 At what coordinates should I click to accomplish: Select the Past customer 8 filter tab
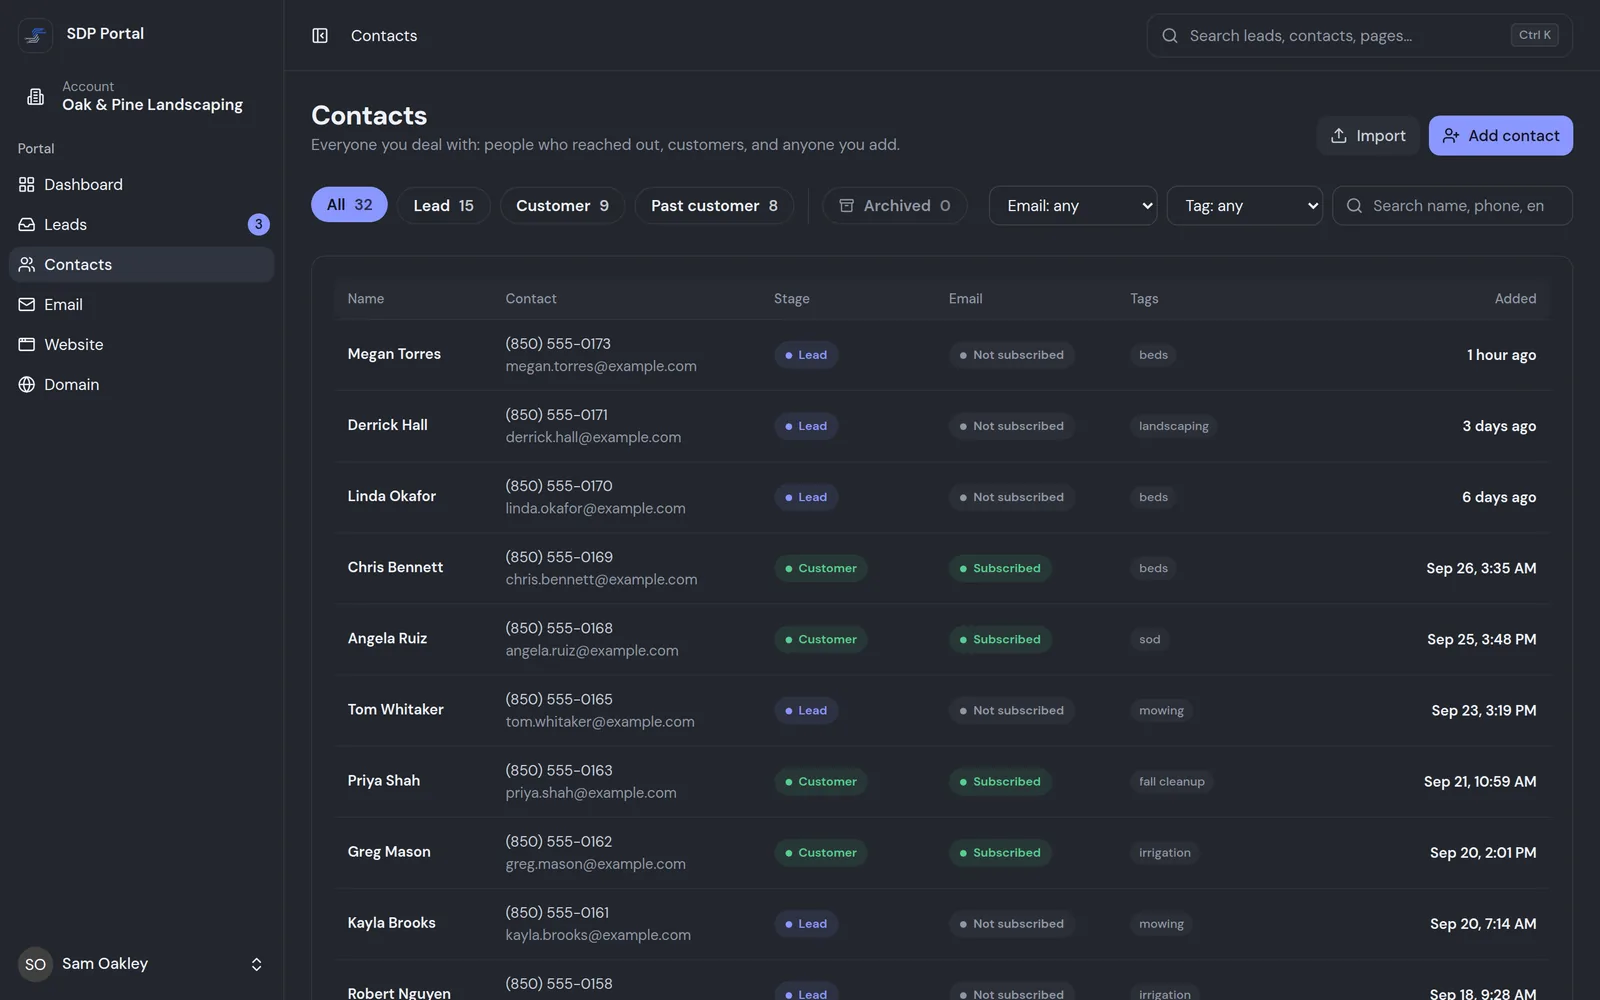714,206
